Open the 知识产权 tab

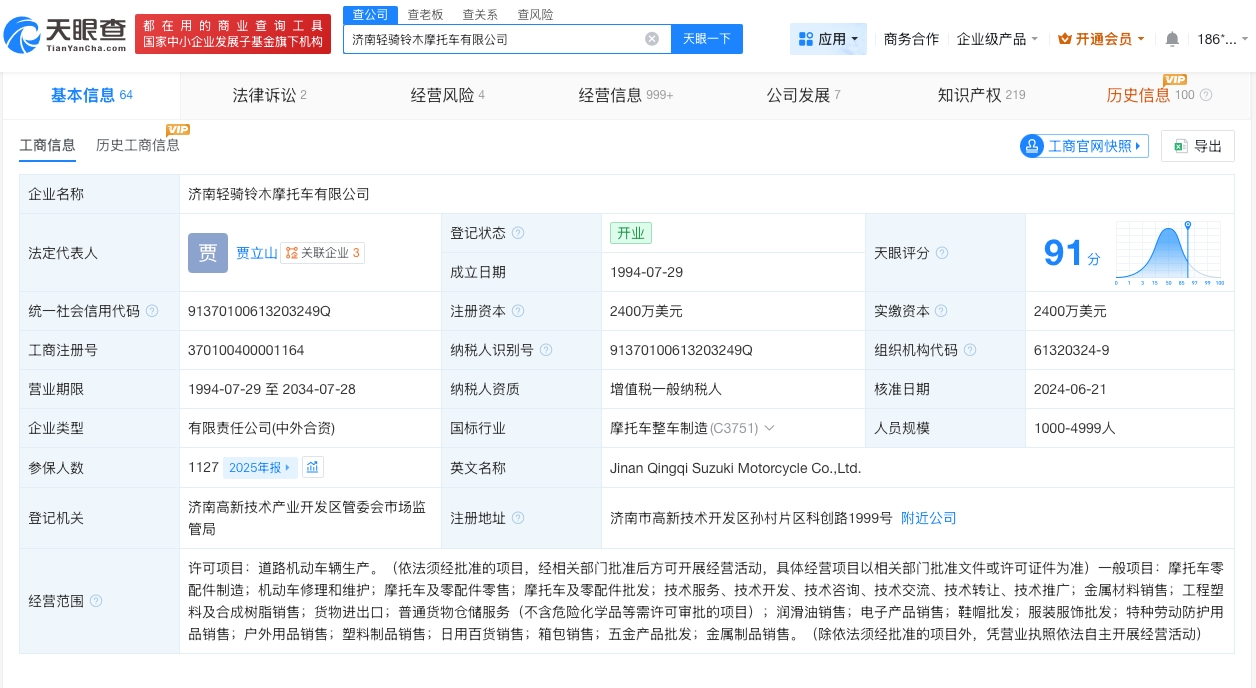982,95
